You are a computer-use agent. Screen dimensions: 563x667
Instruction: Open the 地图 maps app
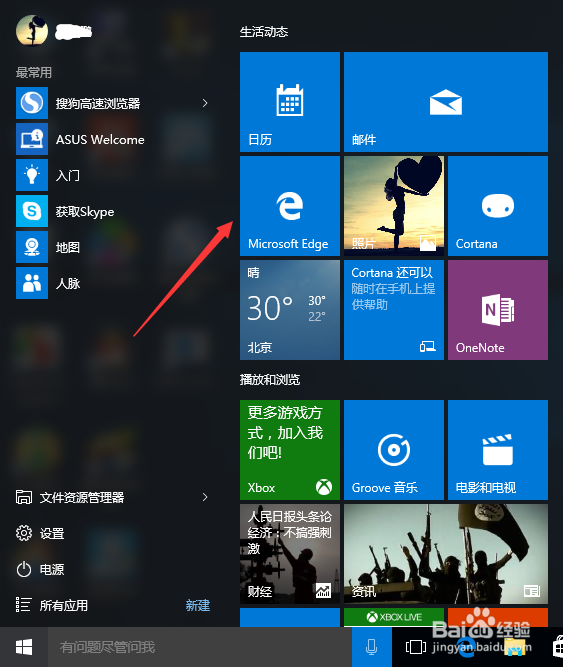pyautogui.click(x=68, y=247)
